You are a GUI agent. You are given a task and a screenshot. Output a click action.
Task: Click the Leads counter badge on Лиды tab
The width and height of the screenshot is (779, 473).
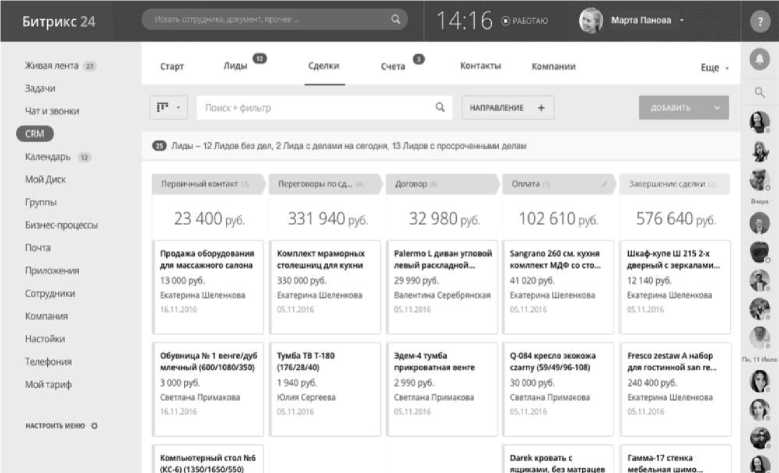(x=259, y=59)
